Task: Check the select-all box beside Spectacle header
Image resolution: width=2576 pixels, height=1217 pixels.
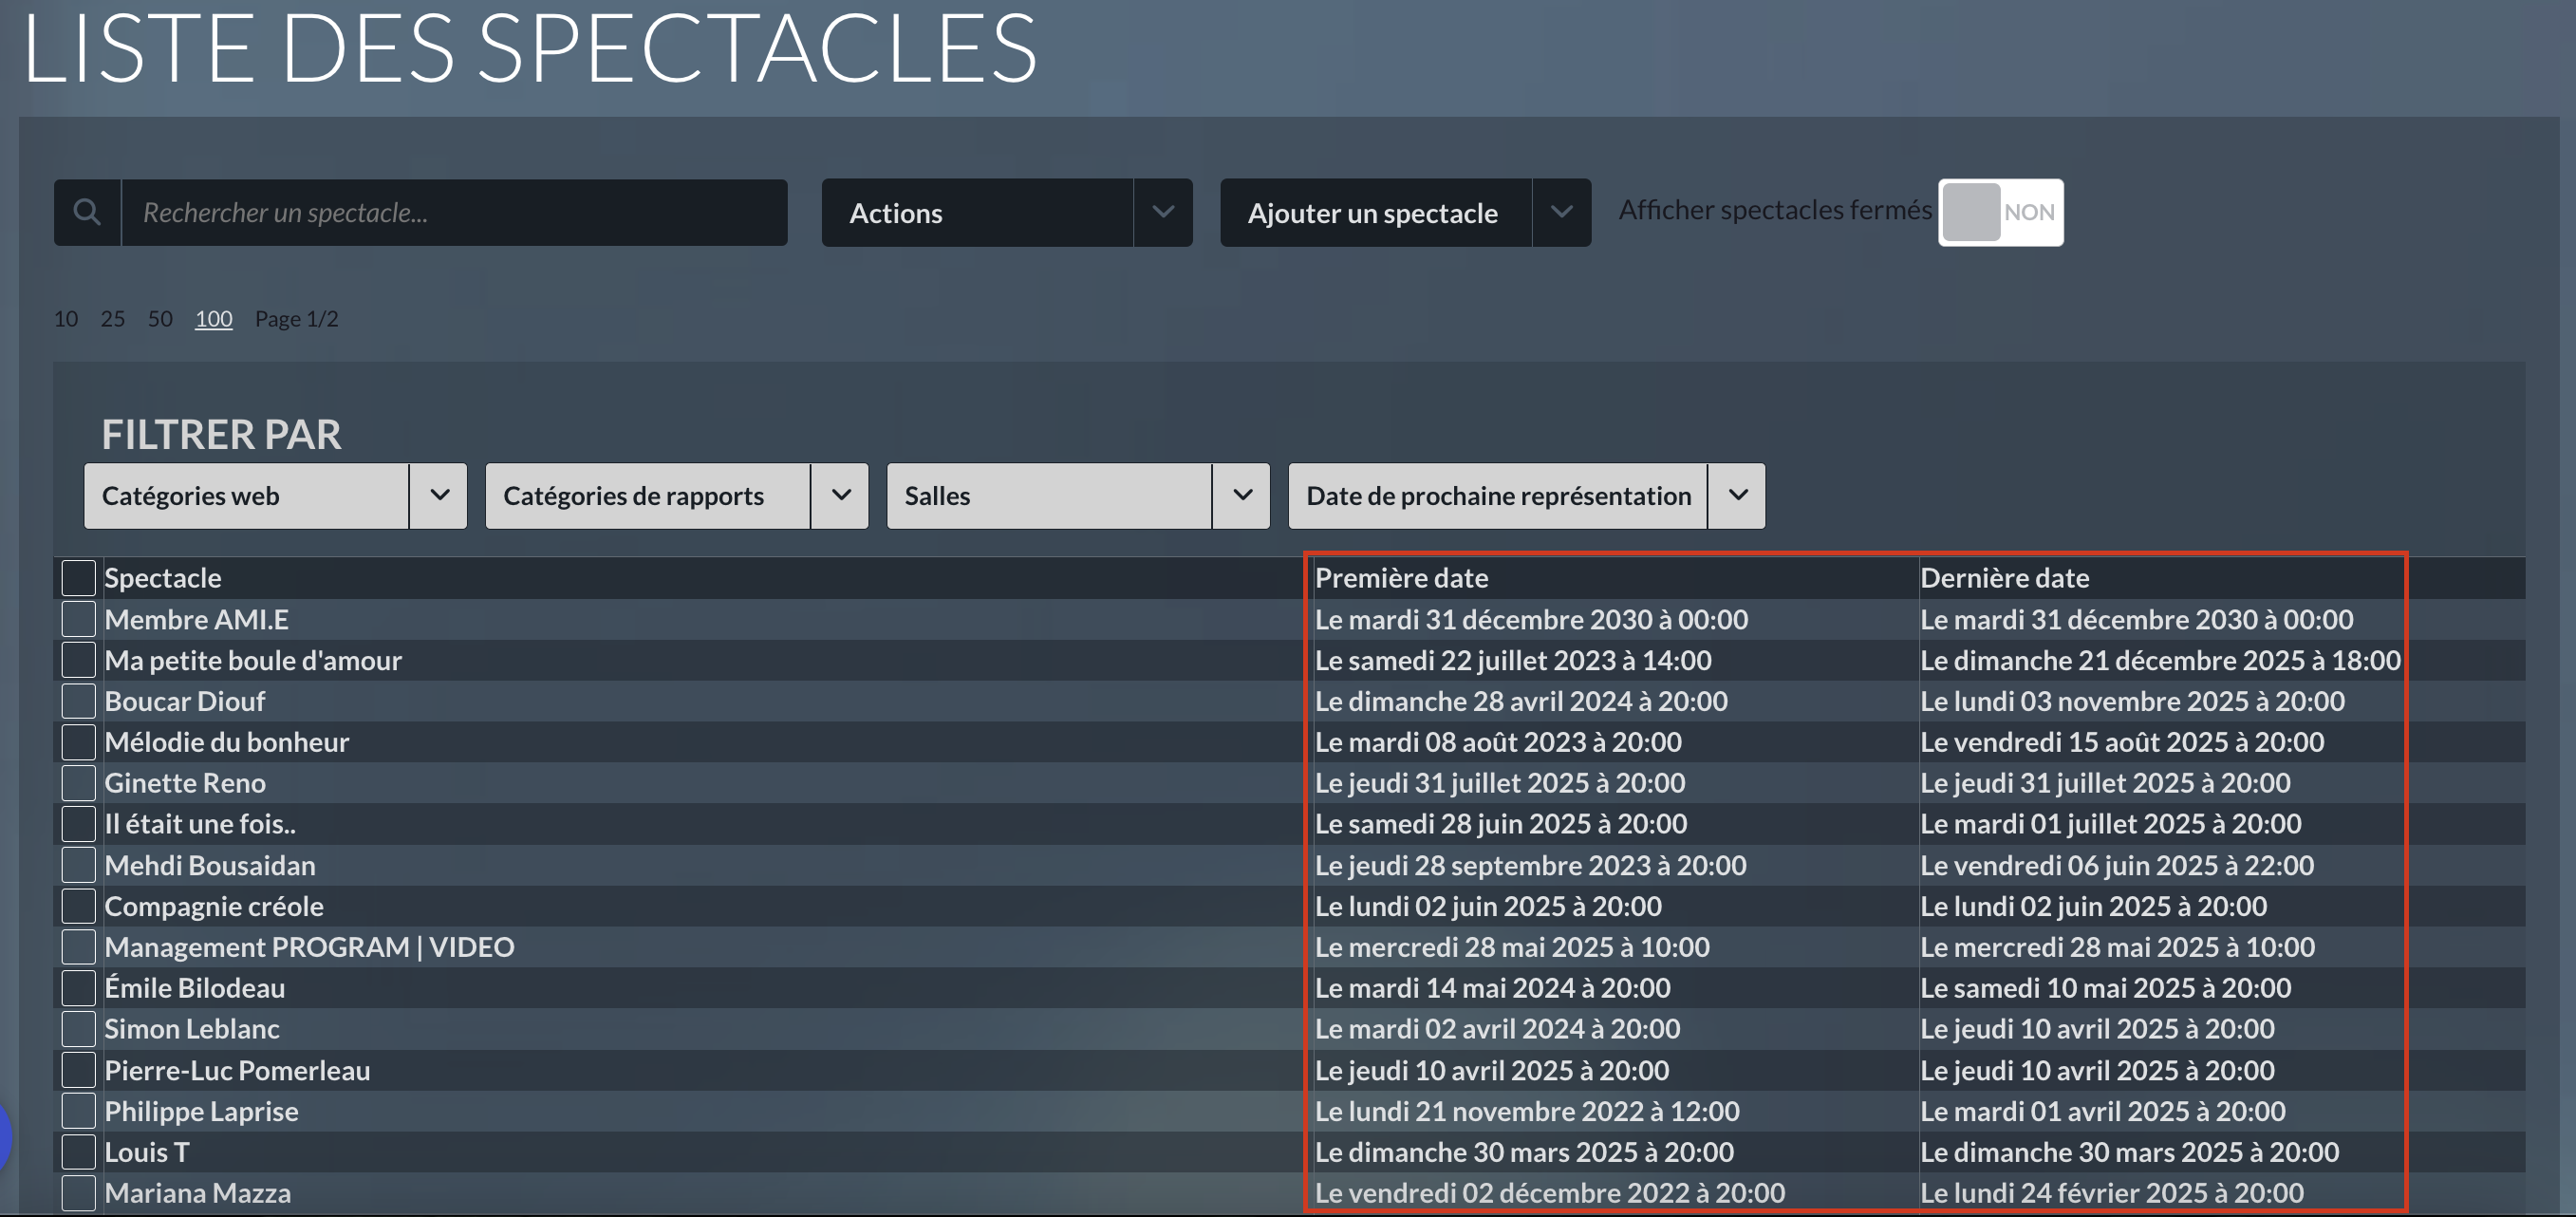Action: coord(78,578)
